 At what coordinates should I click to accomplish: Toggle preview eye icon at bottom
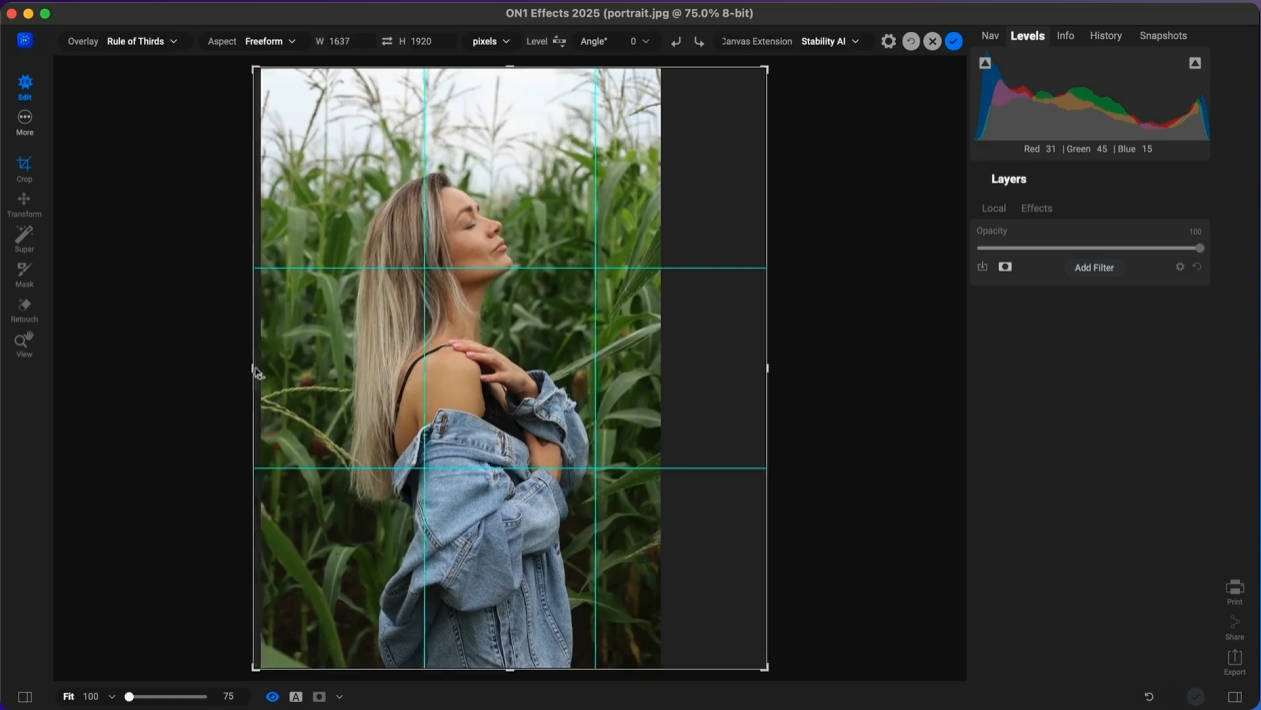[272, 696]
